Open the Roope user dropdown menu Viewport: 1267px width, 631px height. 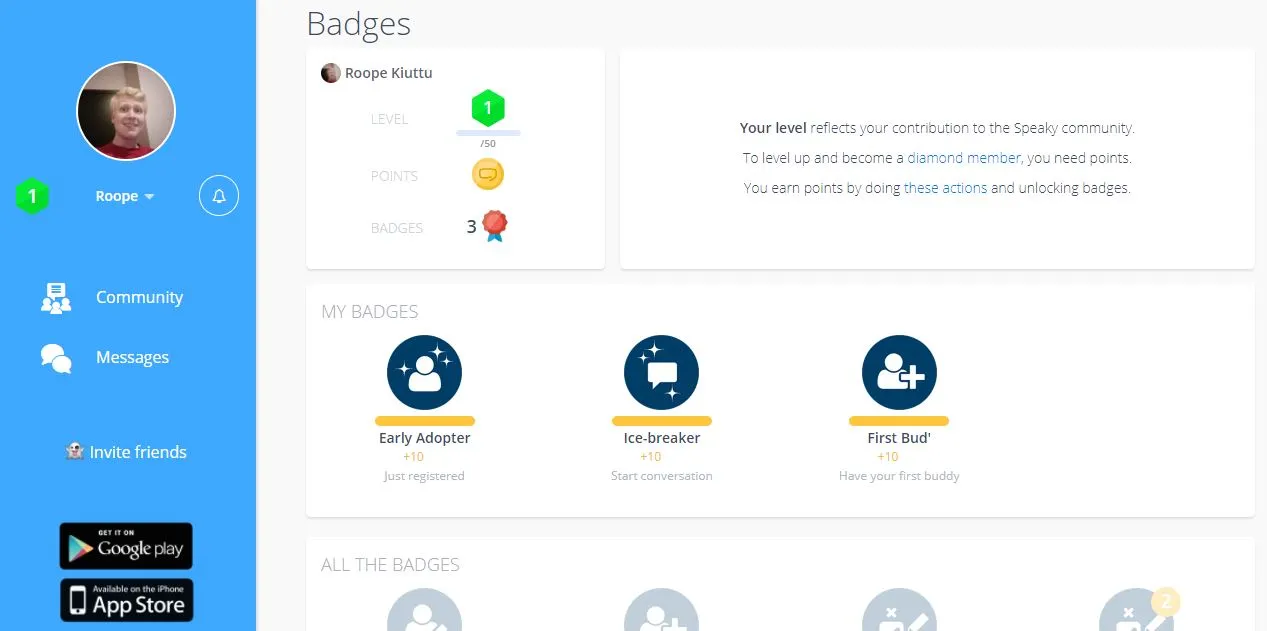tap(125, 196)
